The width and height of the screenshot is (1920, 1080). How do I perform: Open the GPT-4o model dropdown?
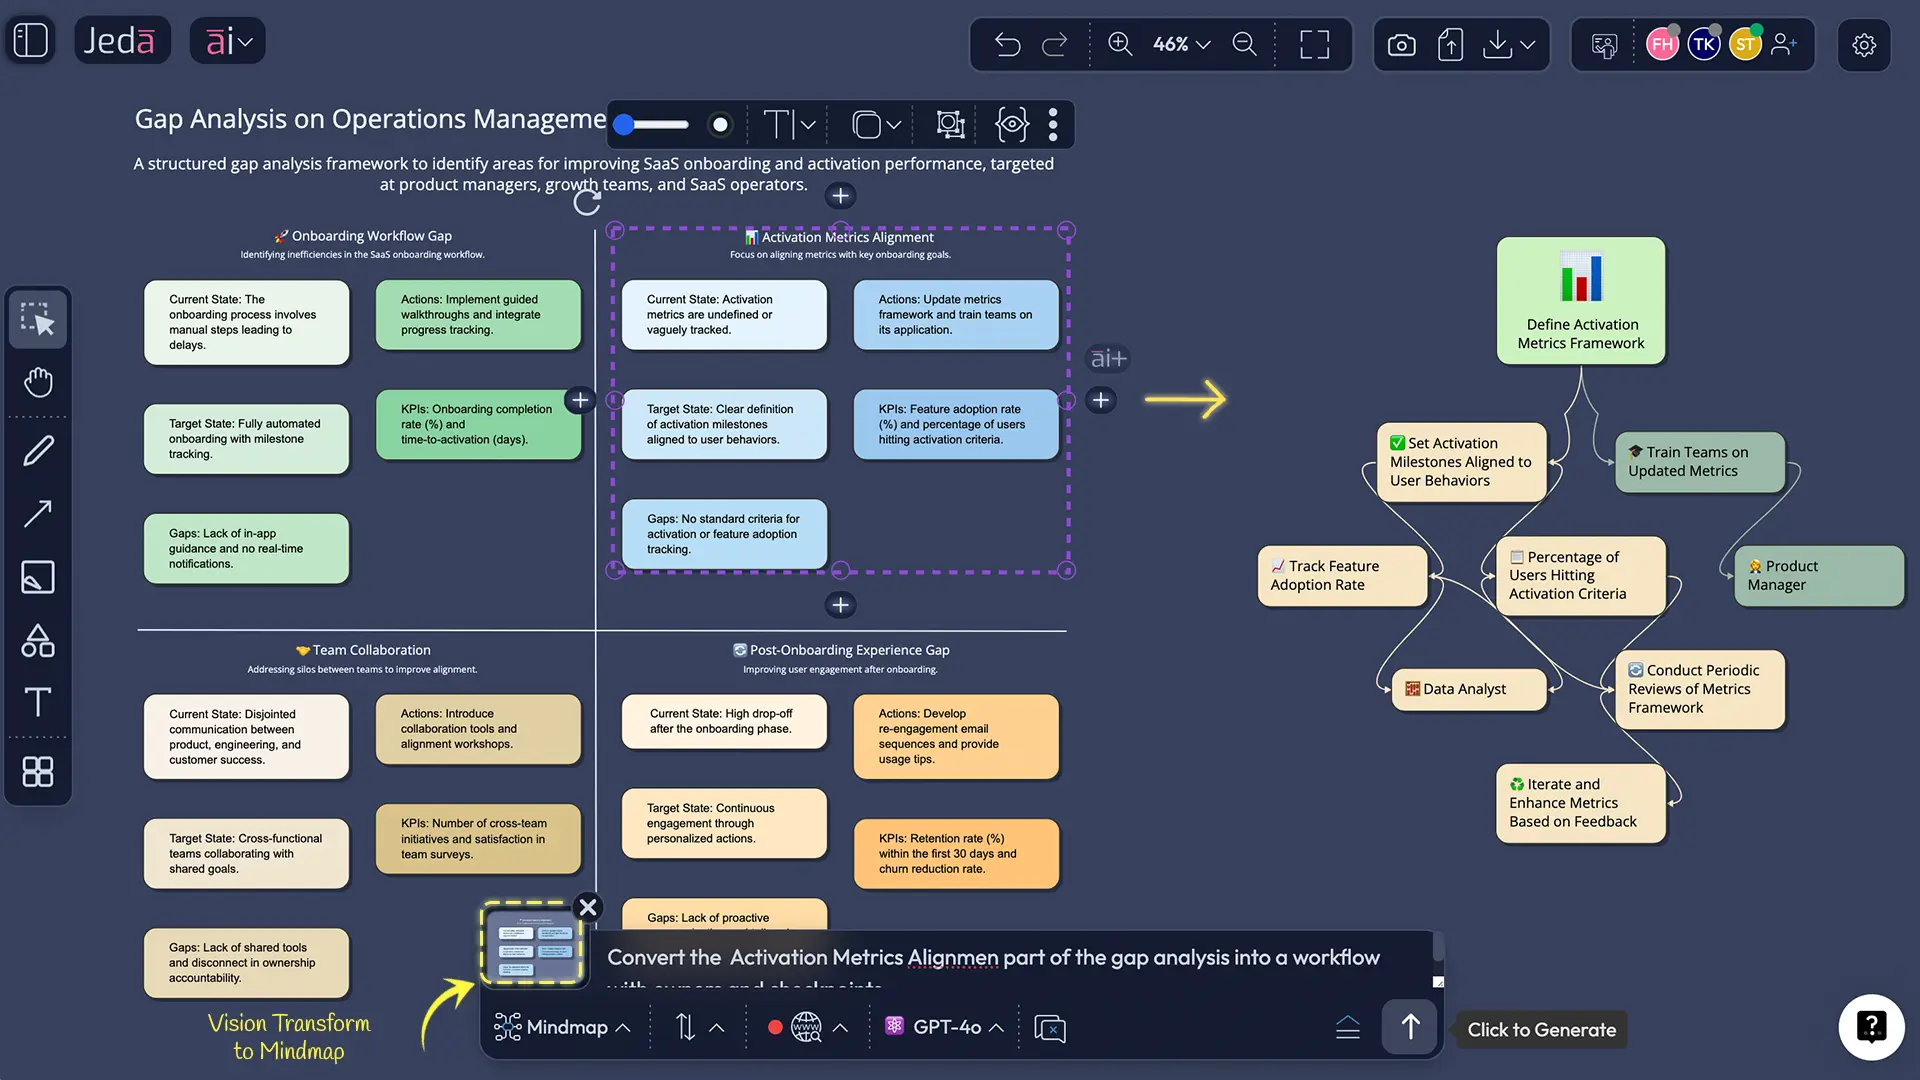click(x=945, y=1027)
